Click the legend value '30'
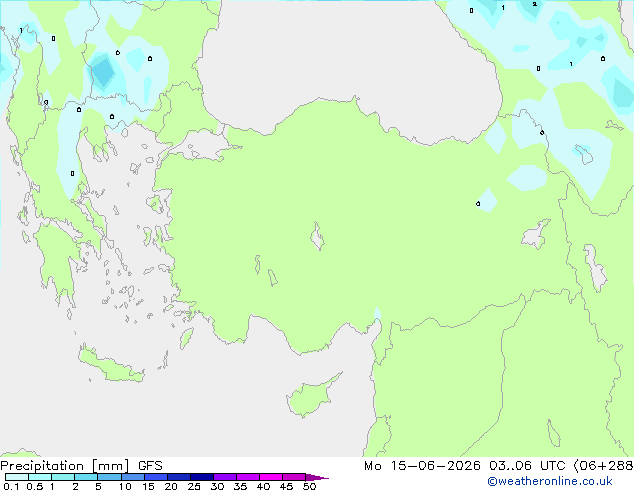634x490 pixels. point(217,486)
